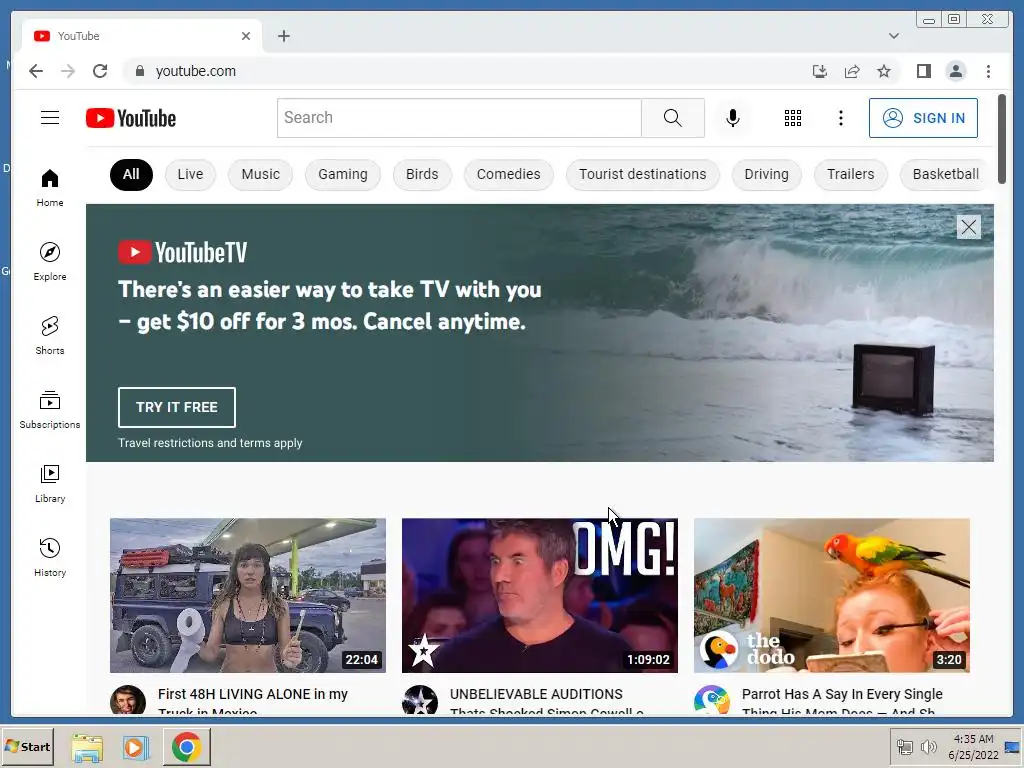Open UNBELIEVABLE AUDITIONS title link
The width and height of the screenshot is (1024, 768).
coord(547,703)
